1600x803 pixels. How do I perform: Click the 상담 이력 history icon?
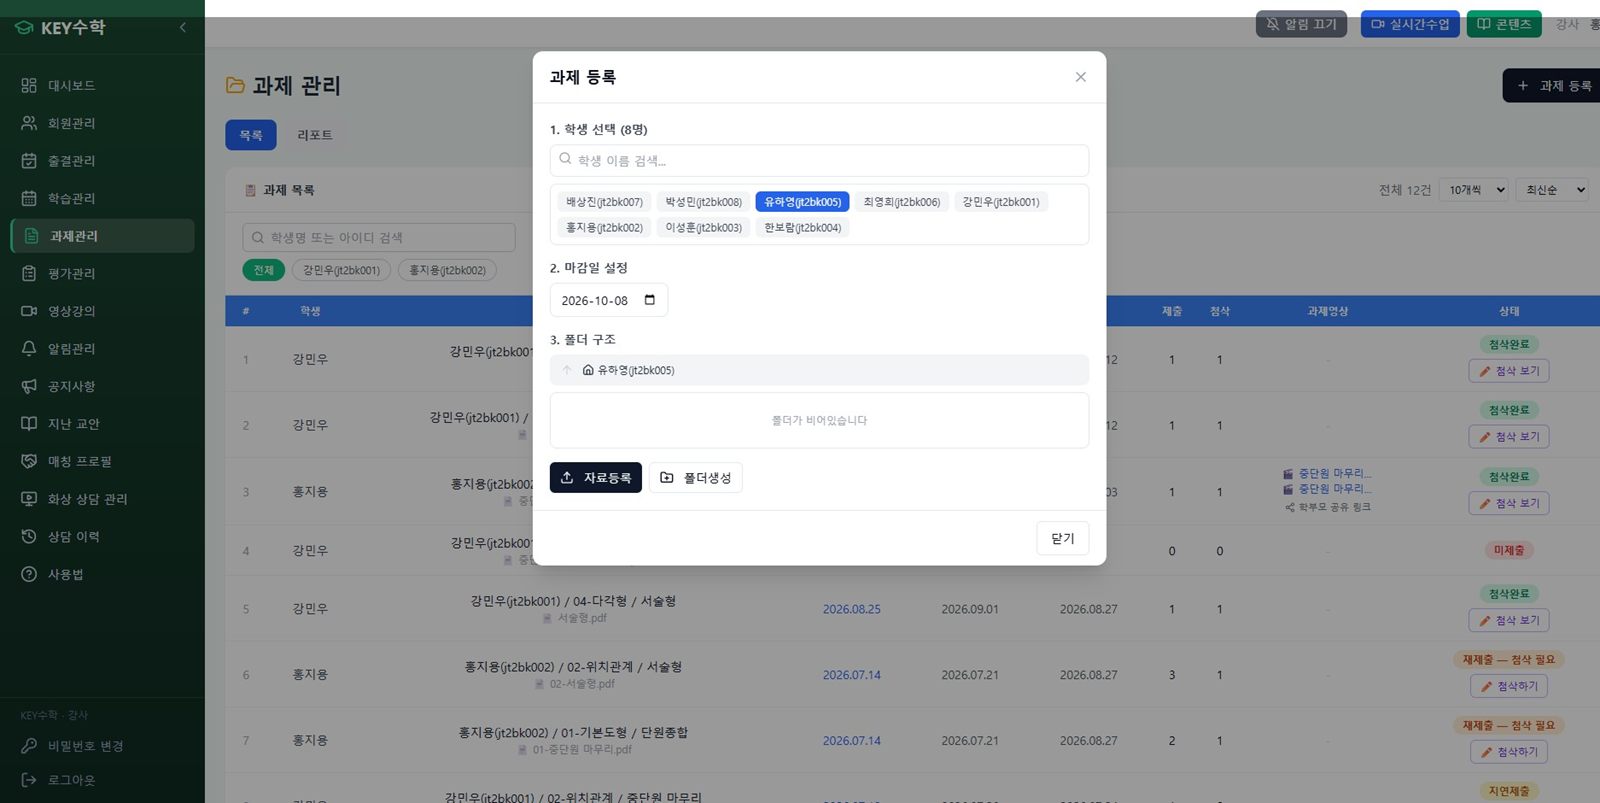[29, 537]
